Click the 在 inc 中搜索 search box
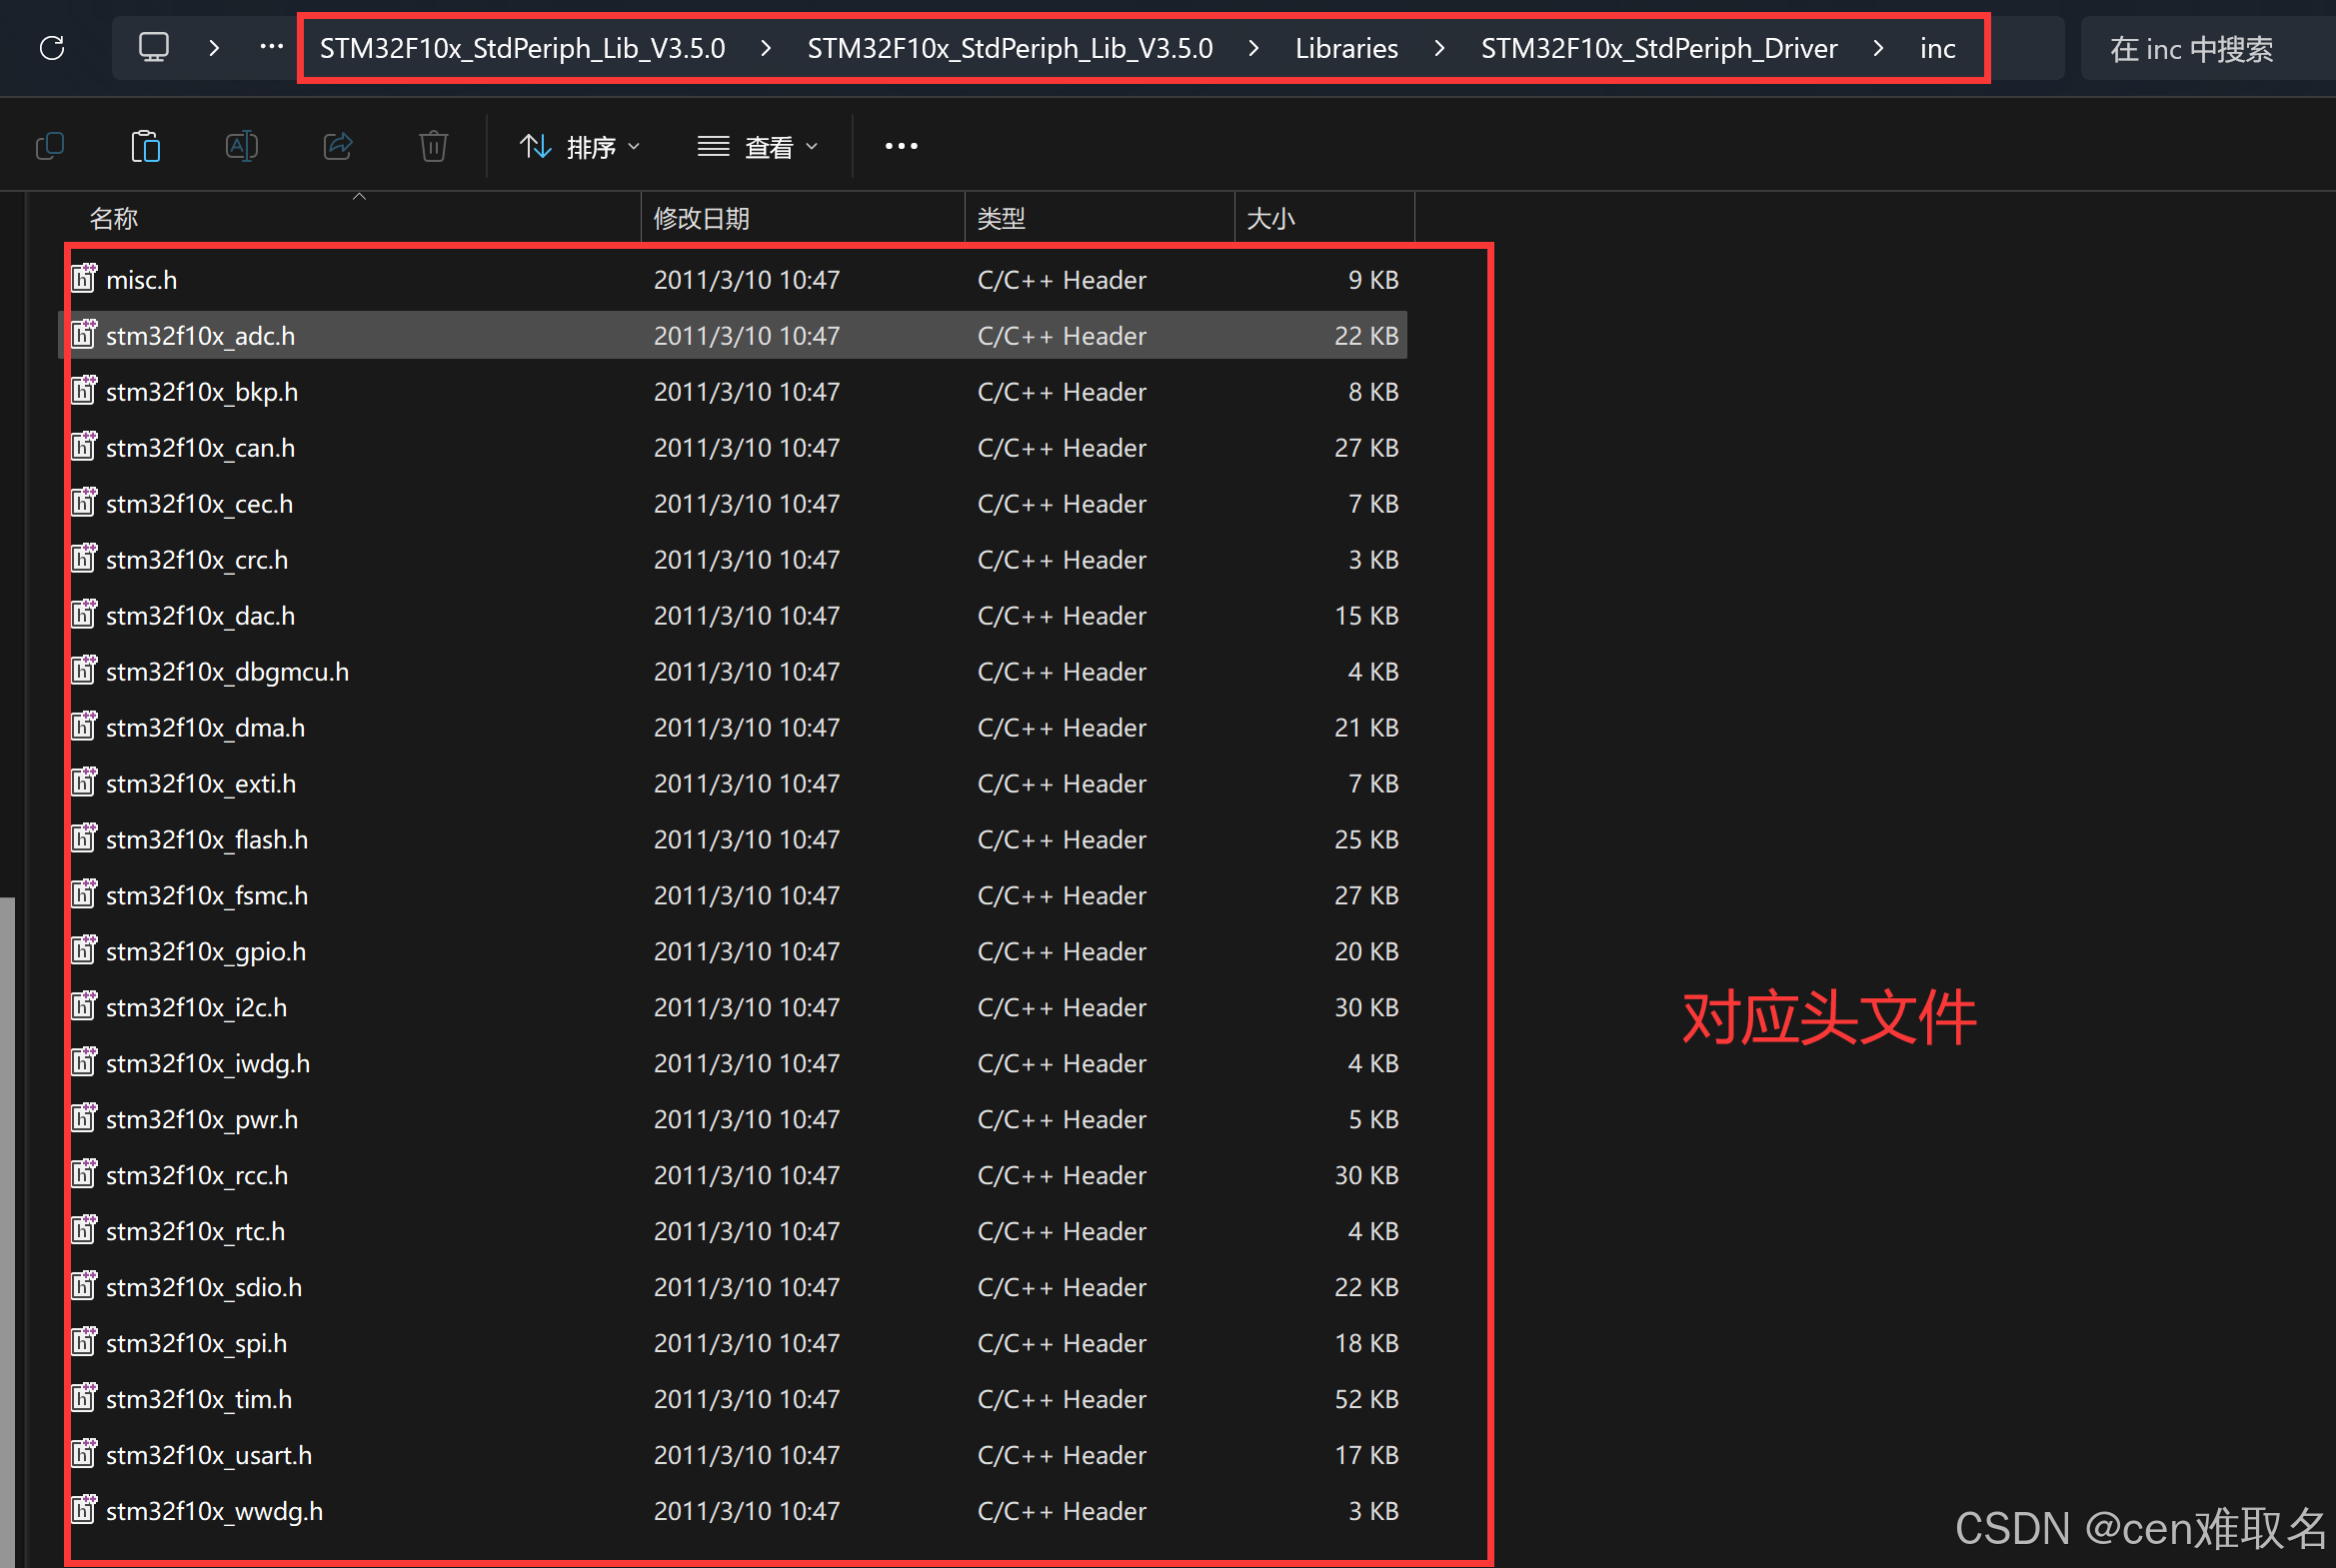Screen dimensions: 2336x1568 (x=2200, y=48)
